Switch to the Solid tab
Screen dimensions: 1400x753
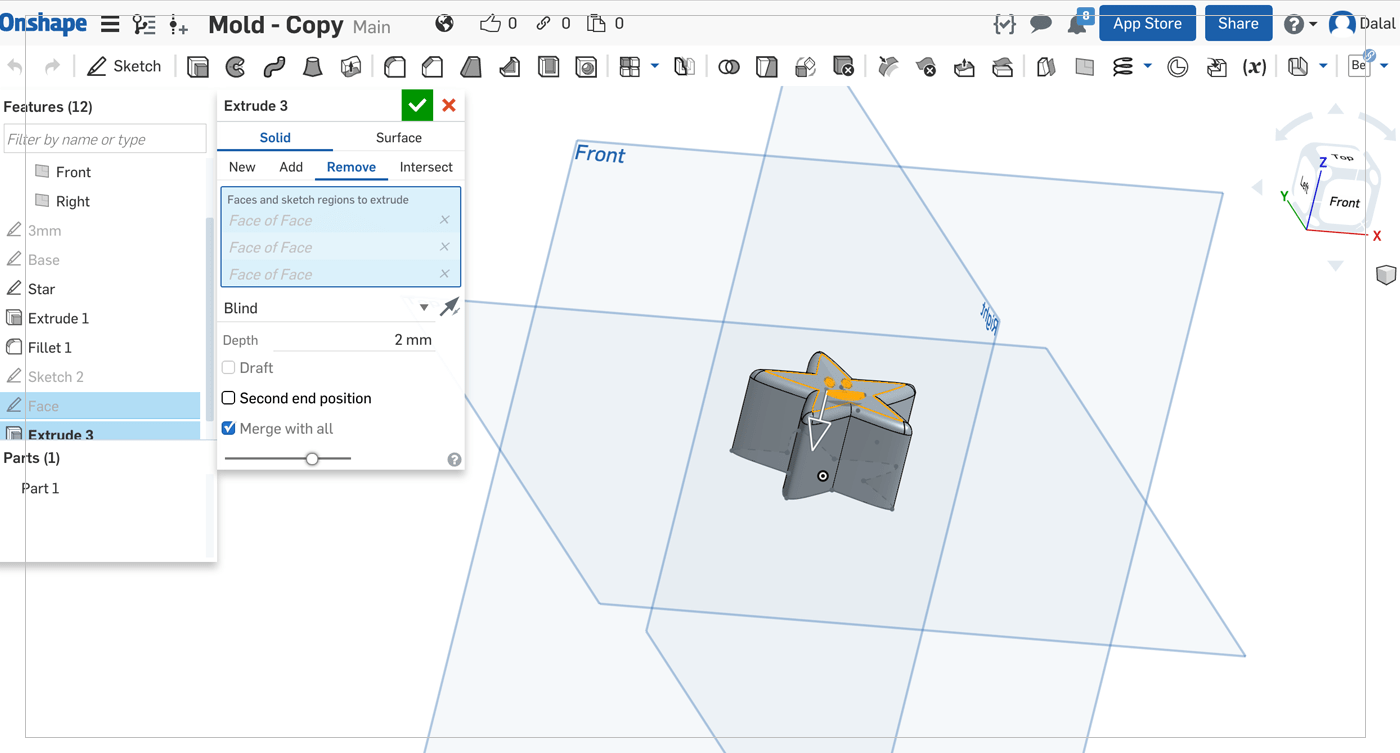pyautogui.click(x=275, y=138)
